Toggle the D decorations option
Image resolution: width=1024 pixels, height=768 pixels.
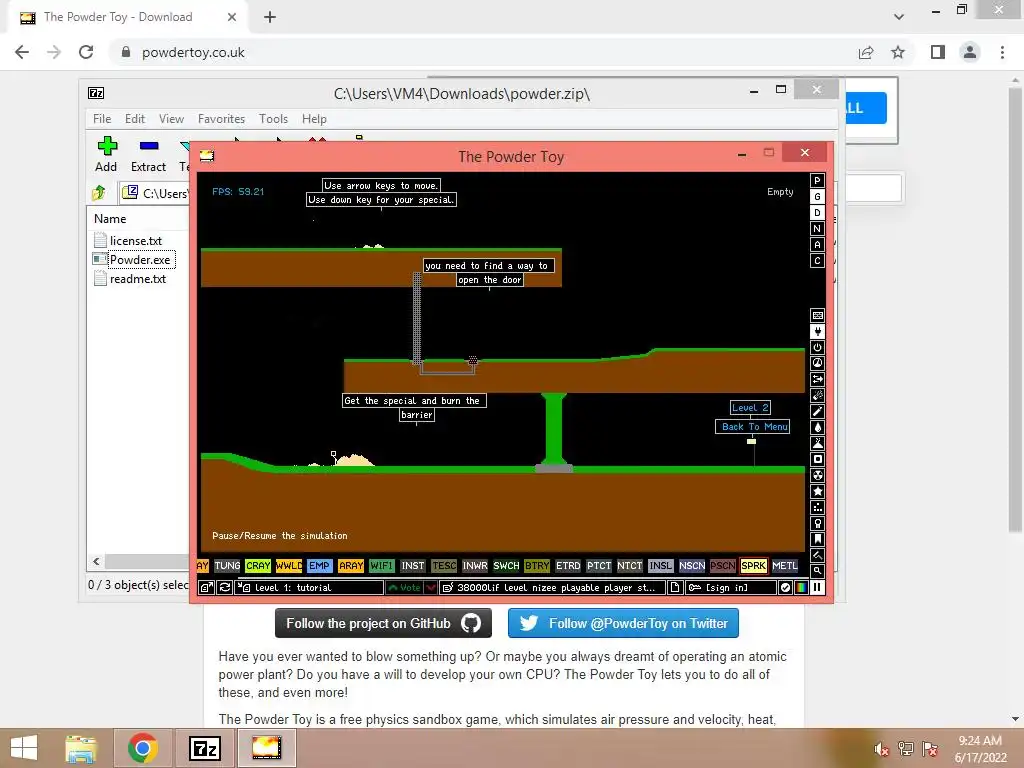click(817, 213)
